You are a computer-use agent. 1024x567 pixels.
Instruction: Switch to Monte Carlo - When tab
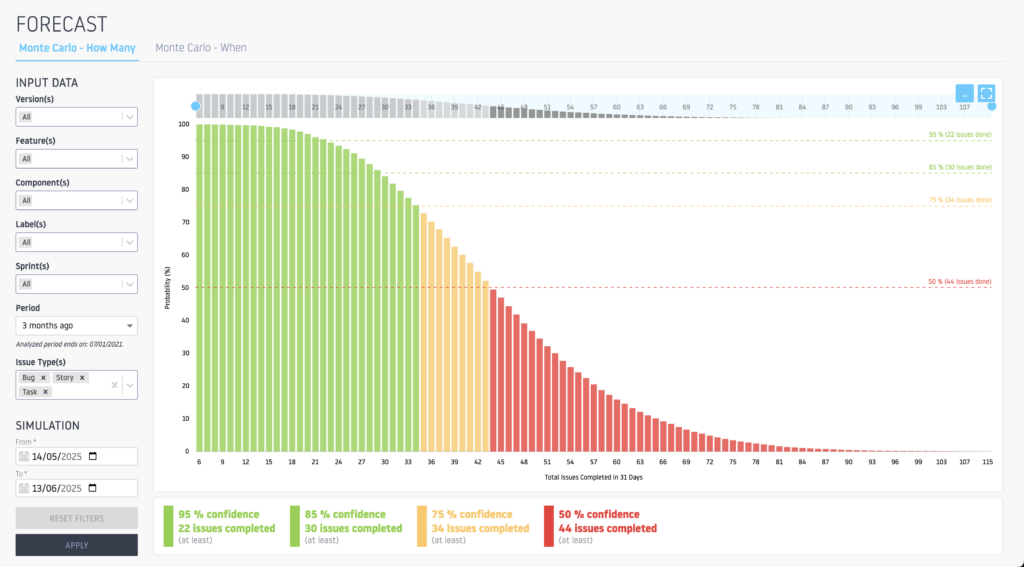(x=200, y=47)
